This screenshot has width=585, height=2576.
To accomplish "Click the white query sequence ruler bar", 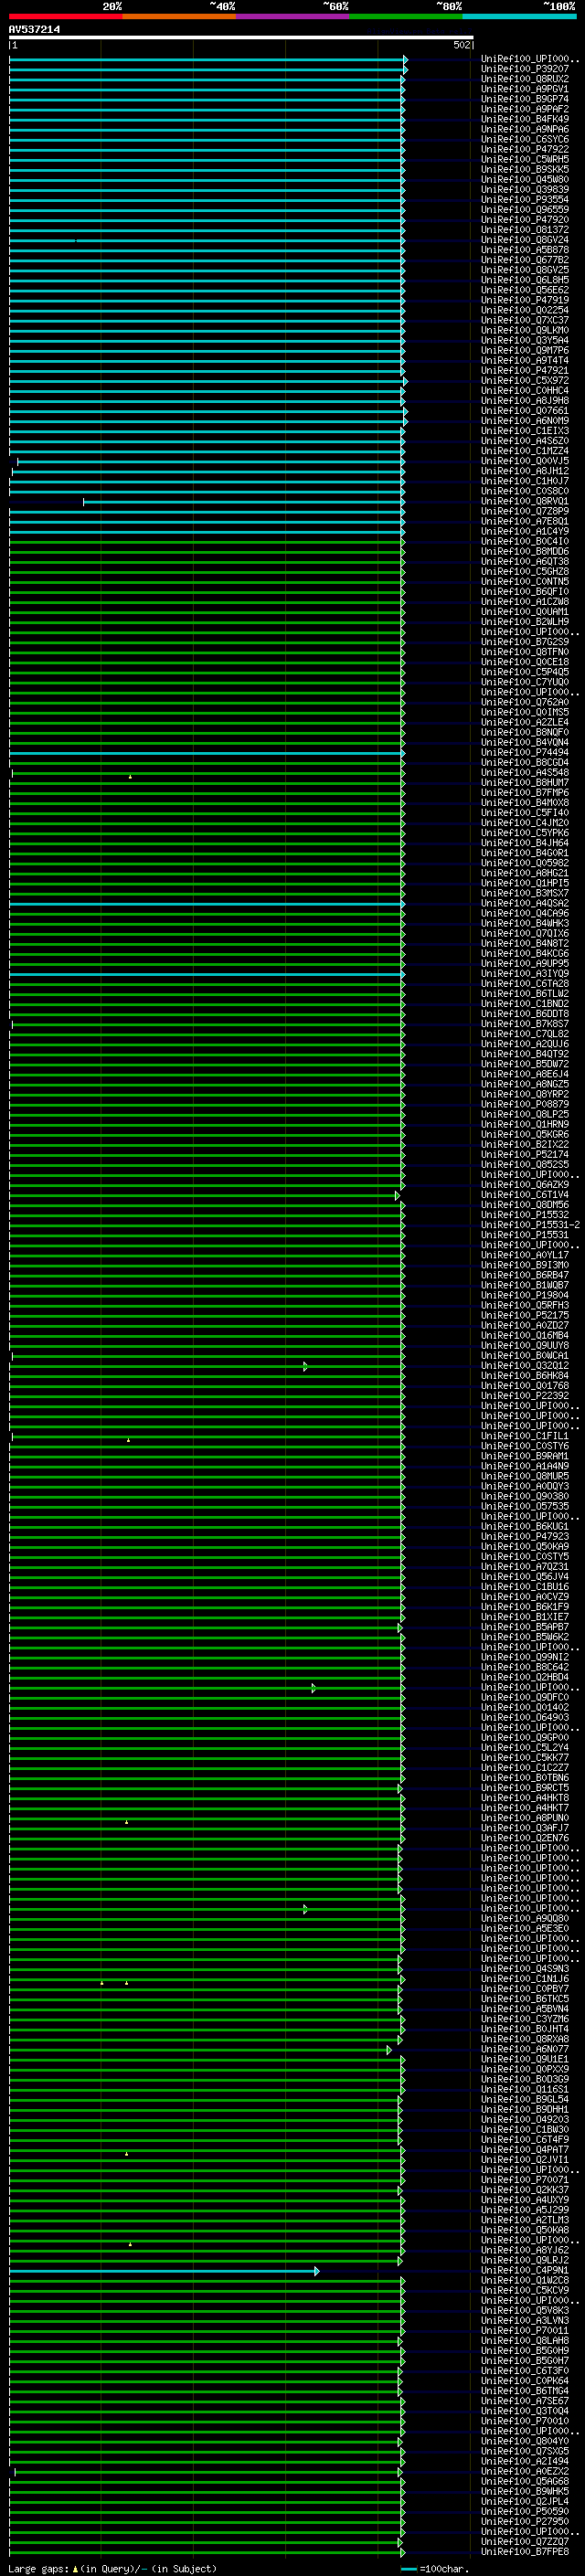I will coord(241,38).
